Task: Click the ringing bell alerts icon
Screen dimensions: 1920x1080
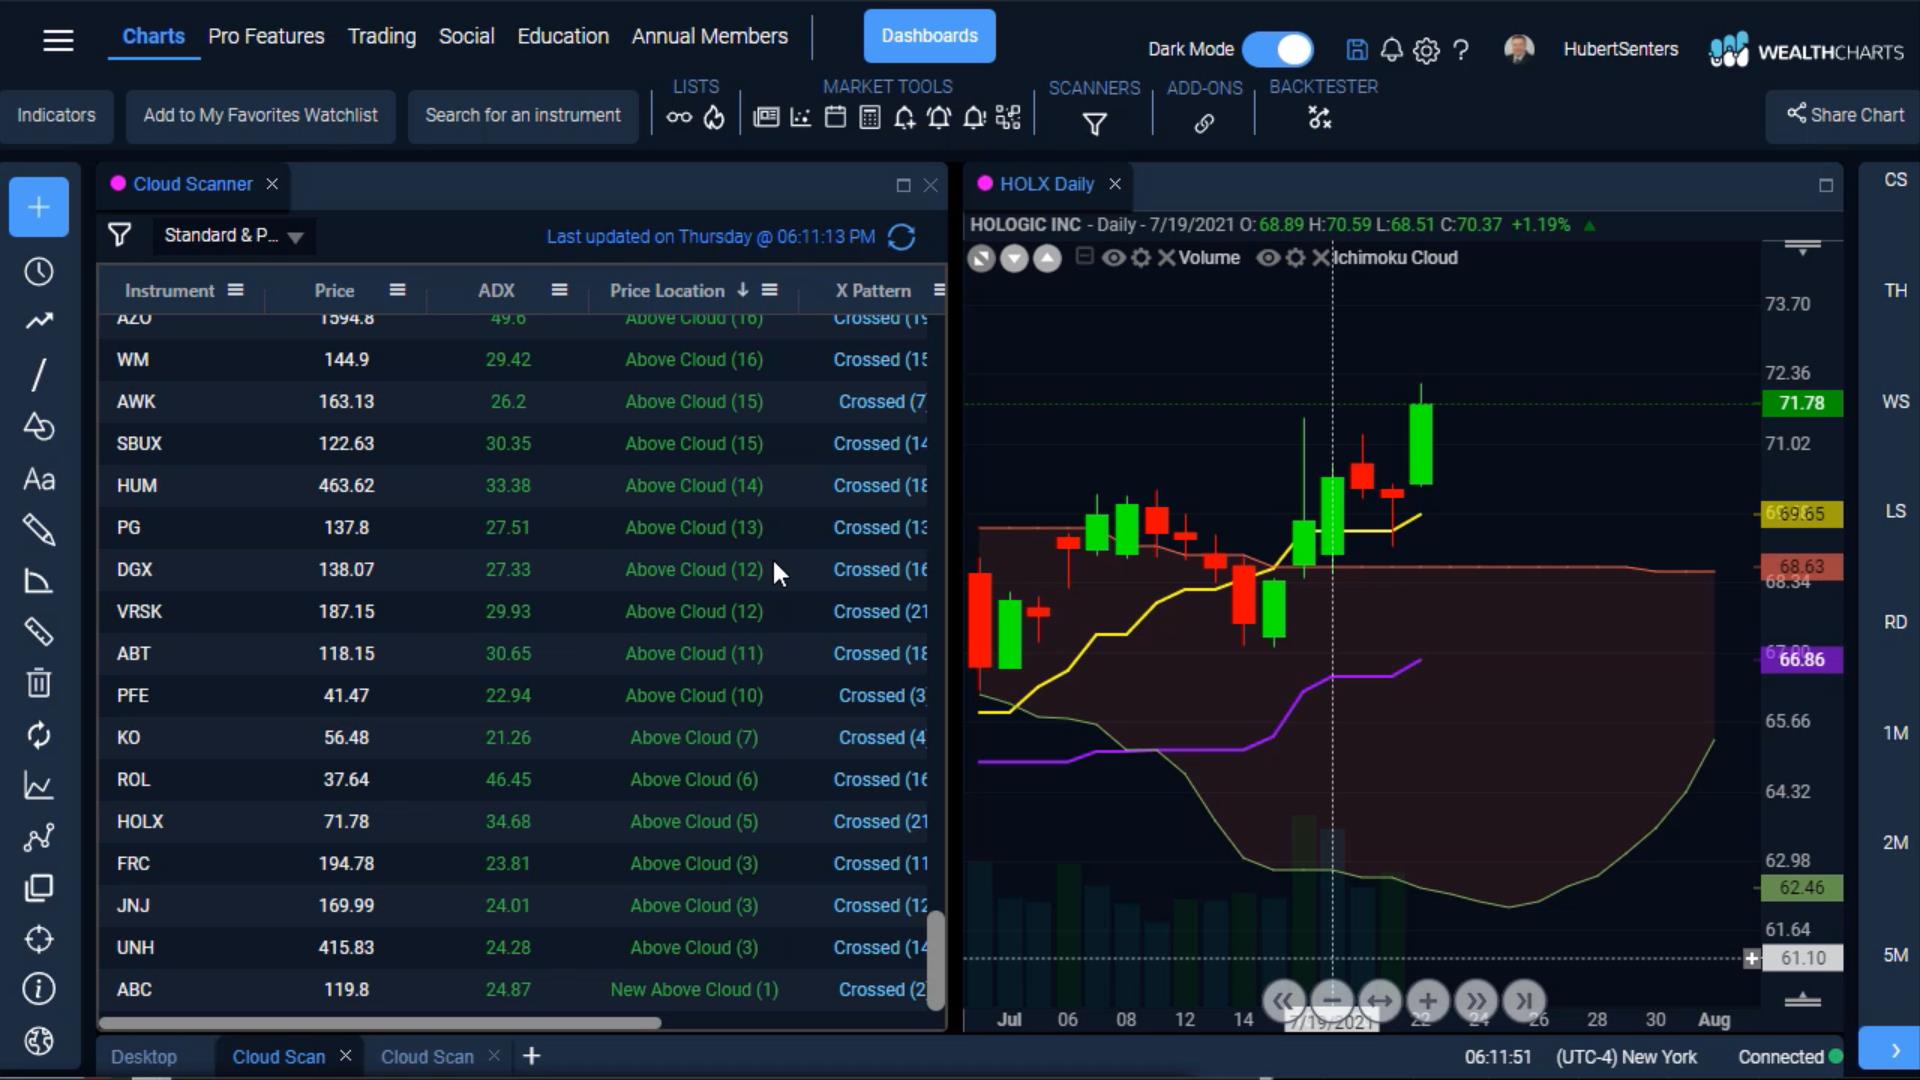Action: point(939,118)
